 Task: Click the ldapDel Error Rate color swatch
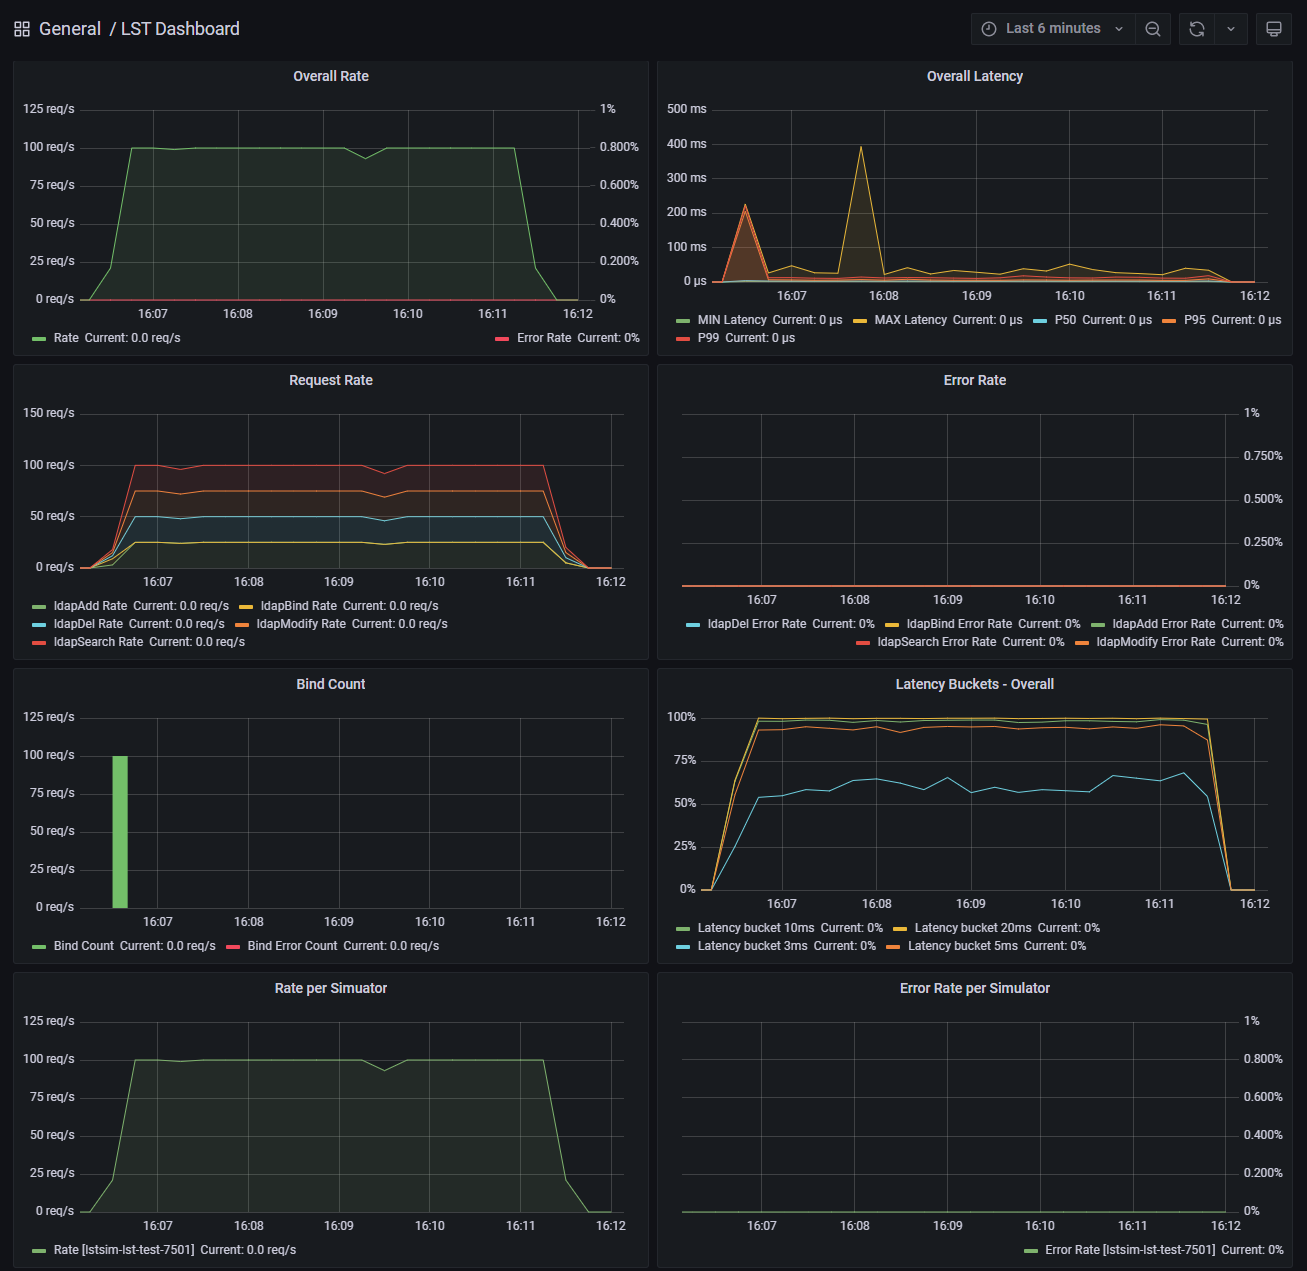pos(693,625)
